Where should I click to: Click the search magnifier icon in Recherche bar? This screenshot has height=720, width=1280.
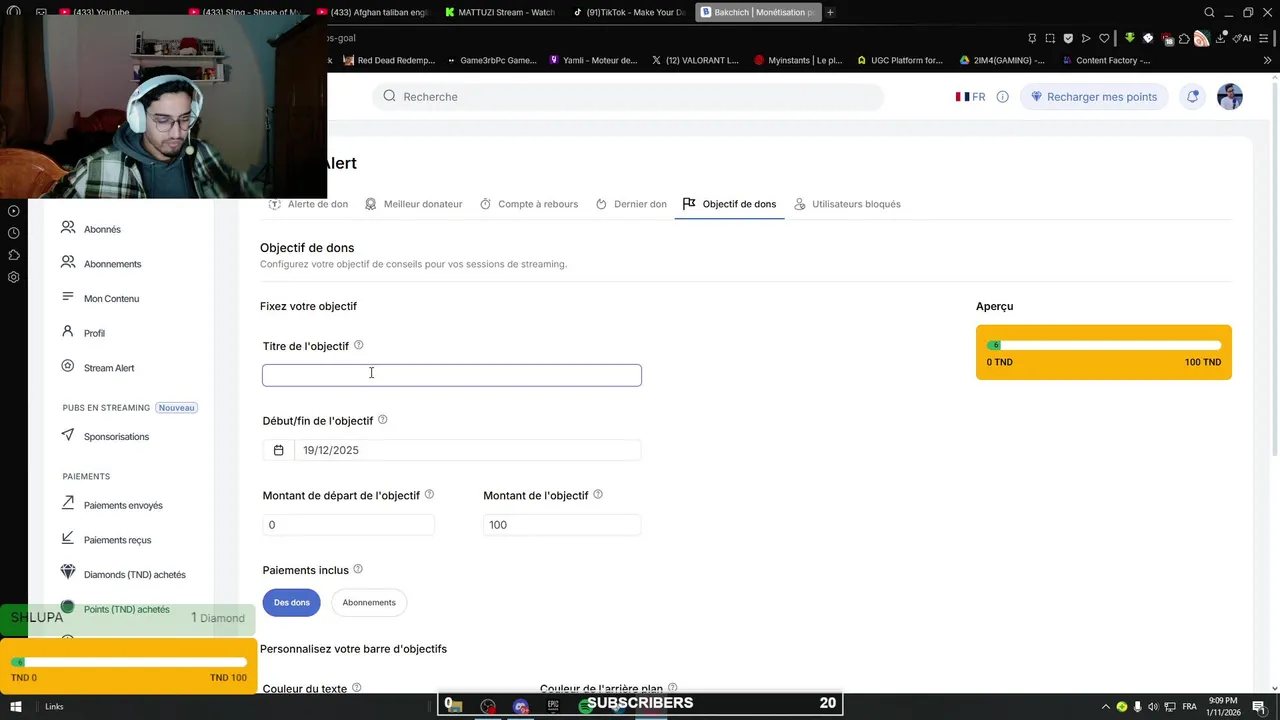coord(390,96)
